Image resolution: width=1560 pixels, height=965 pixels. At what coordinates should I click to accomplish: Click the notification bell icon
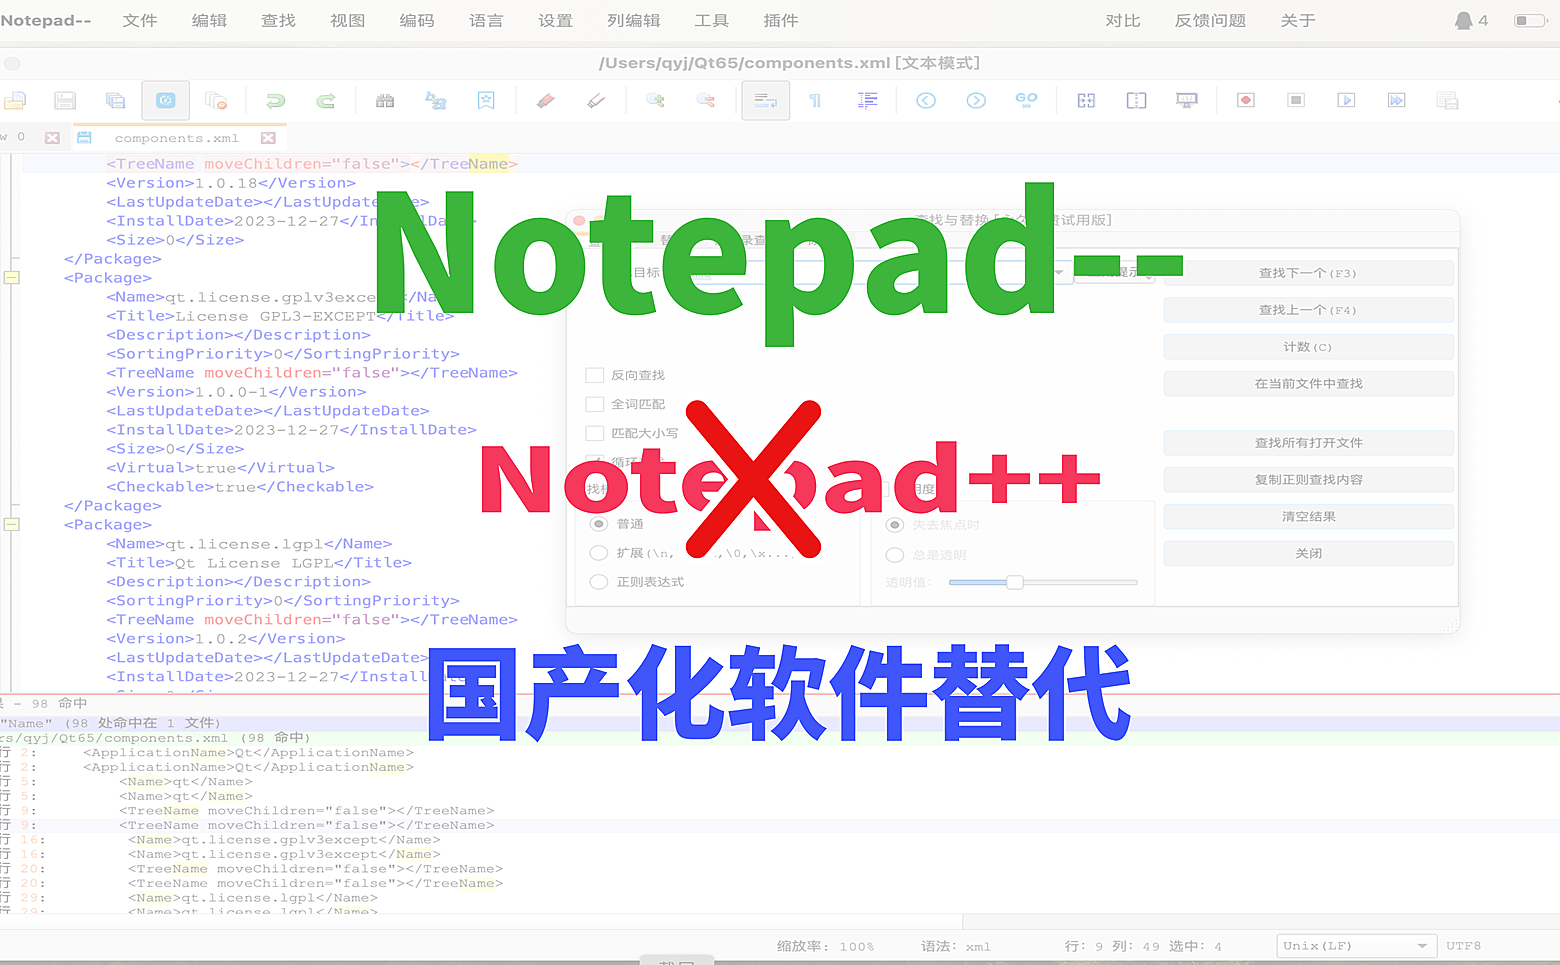(x=1463, y=20)
